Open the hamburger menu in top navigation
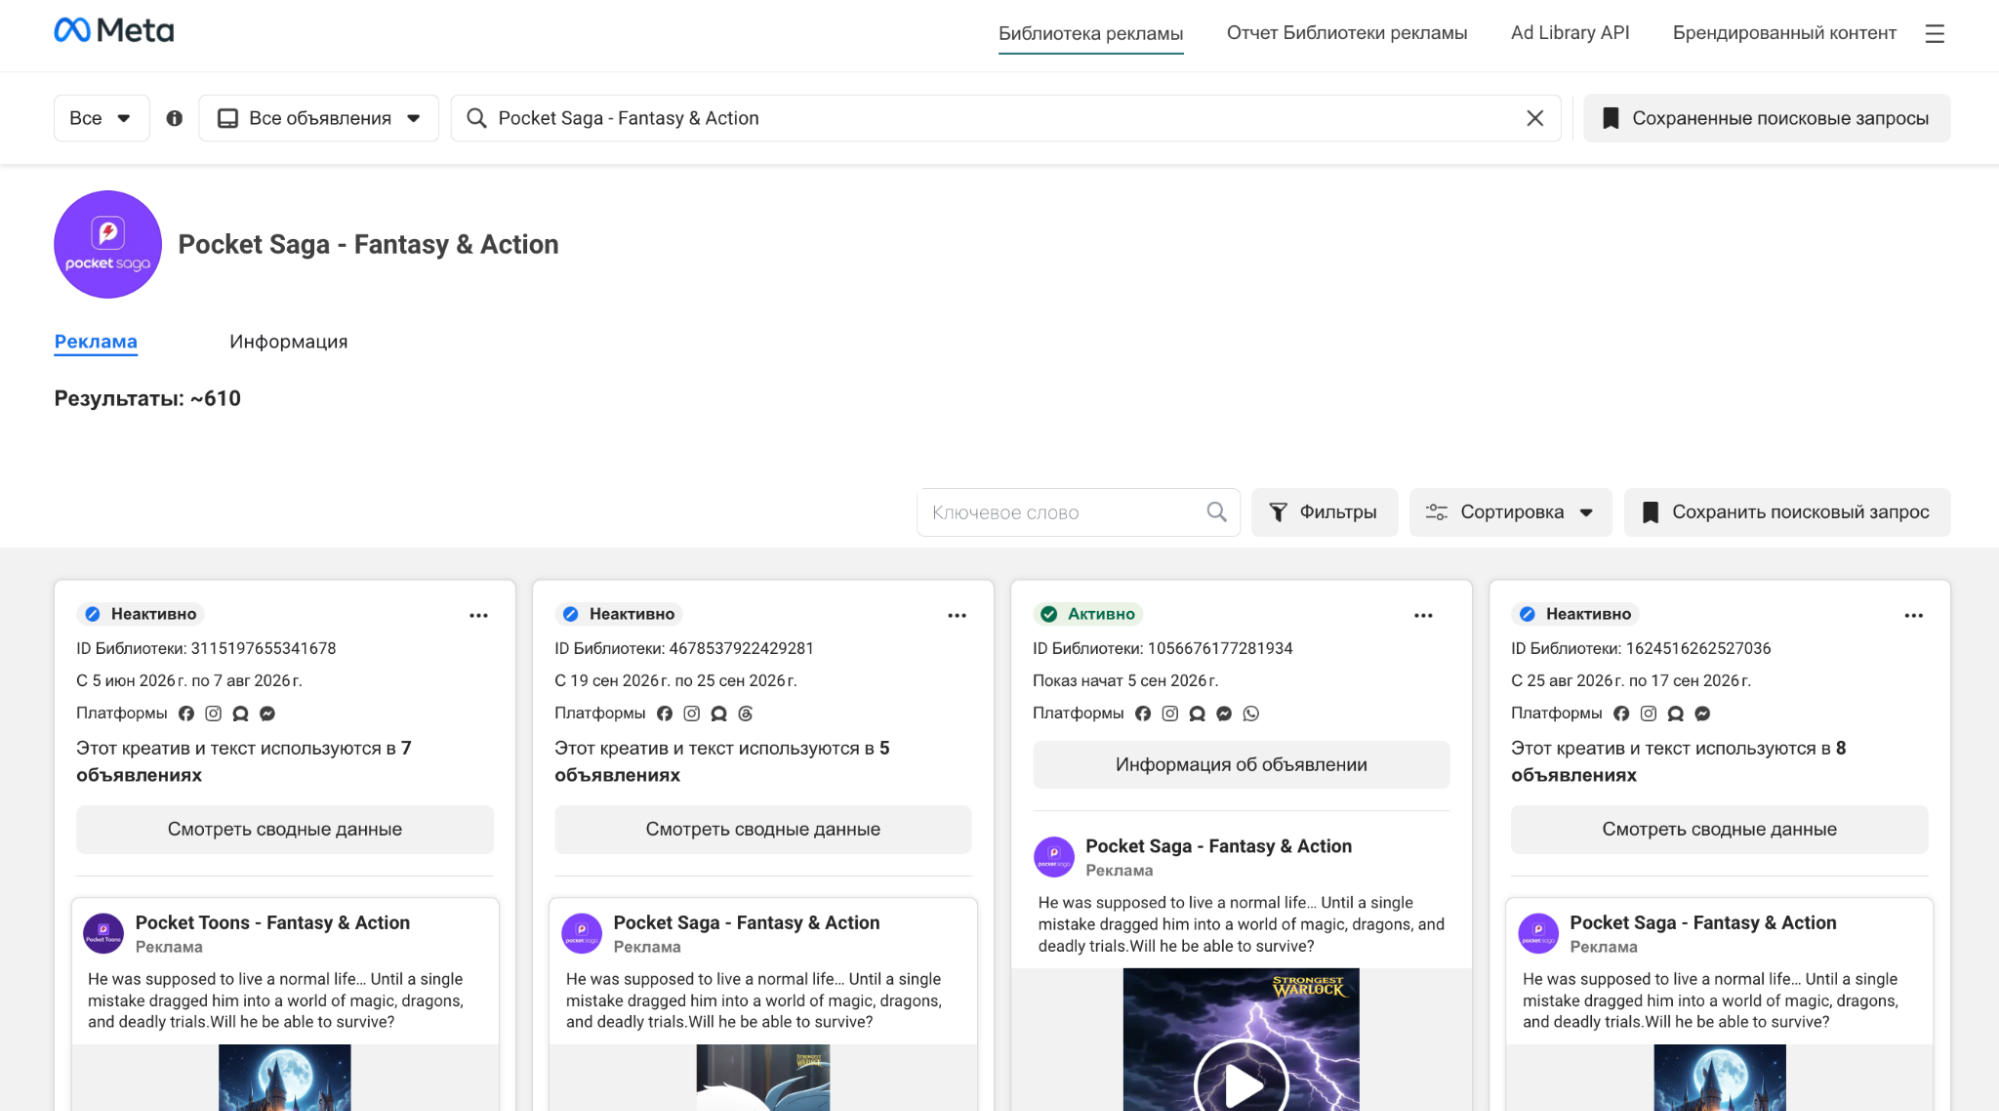This screenshot has height=1111, width=1999. pos(1934,33)
